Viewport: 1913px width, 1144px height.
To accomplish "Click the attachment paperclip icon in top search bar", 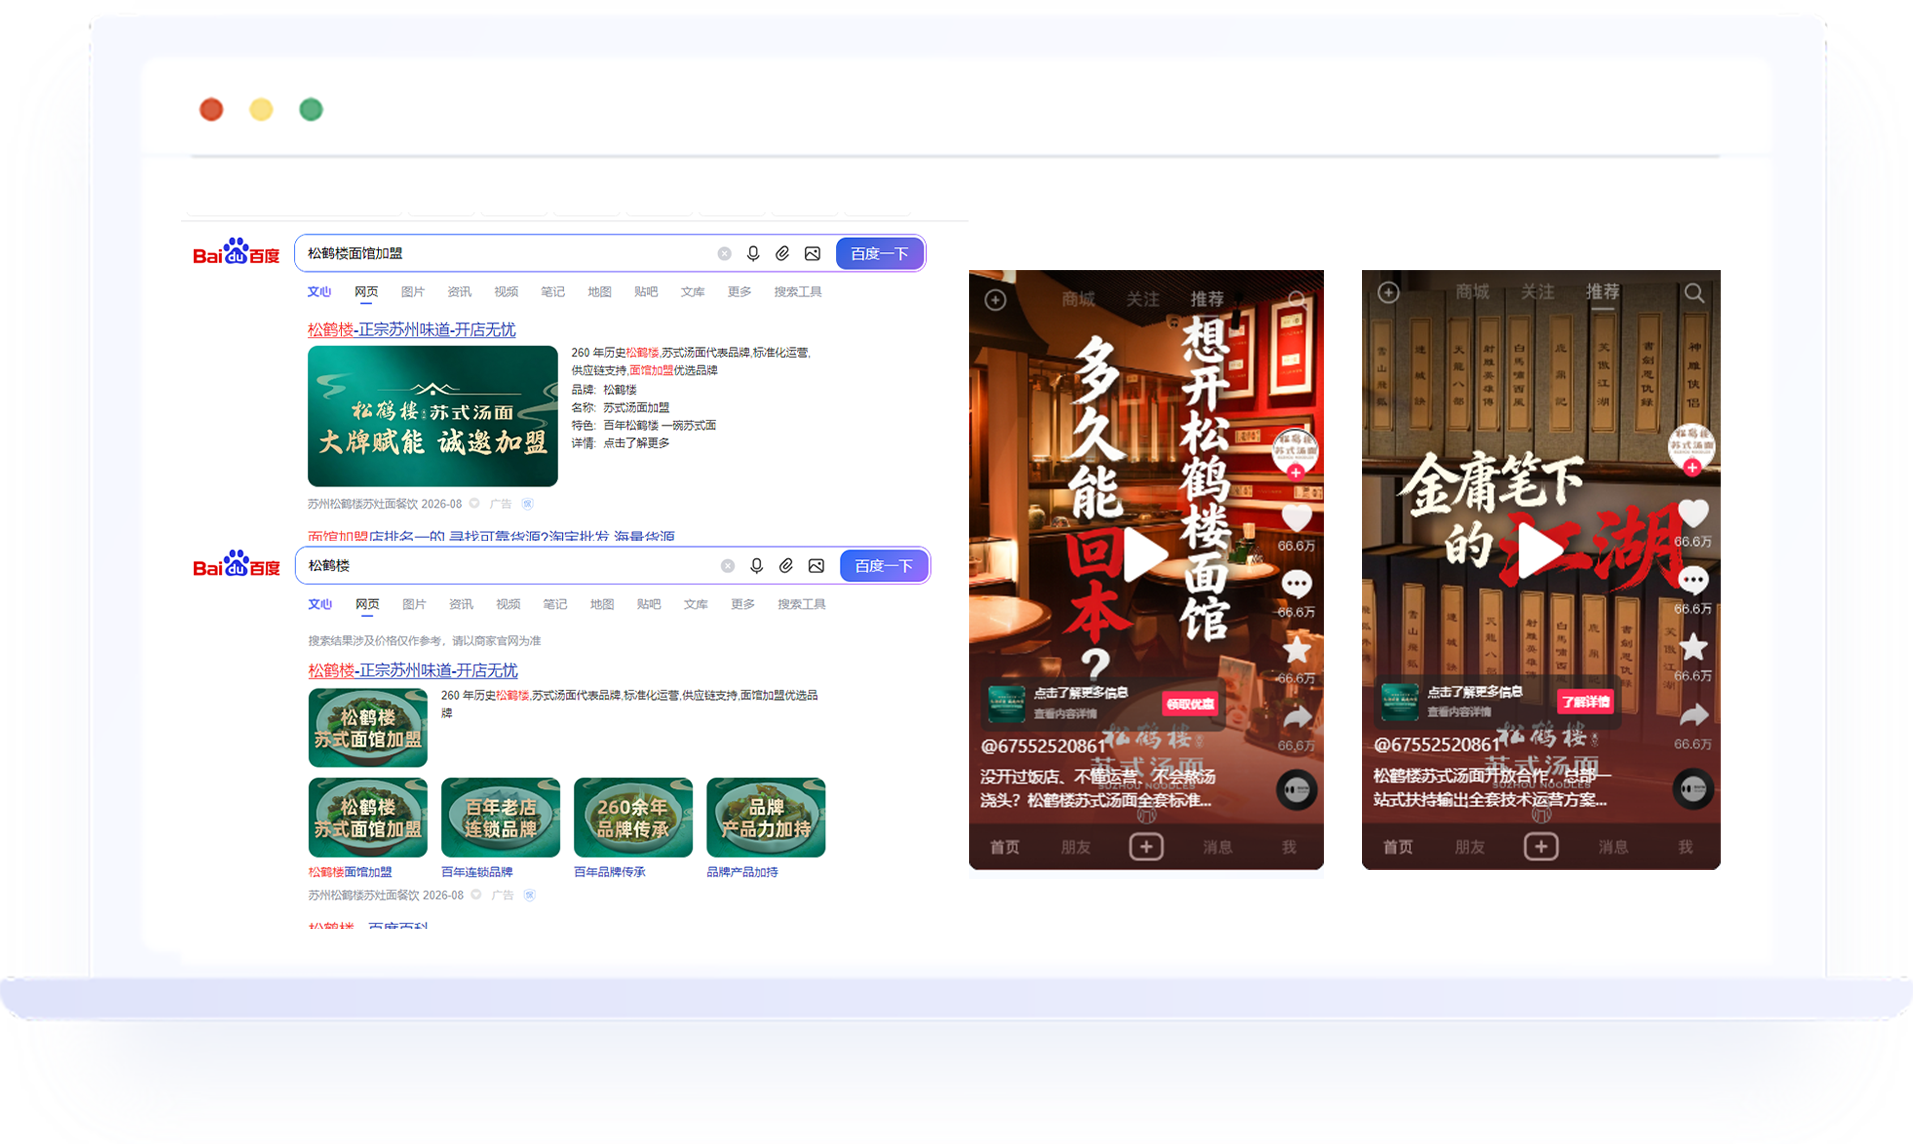I will point(782,254).
